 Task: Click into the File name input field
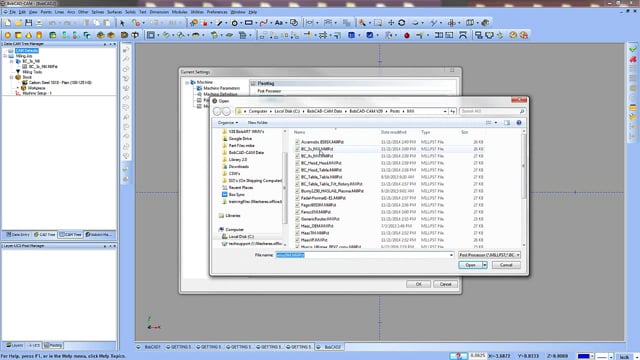click(362, 255)
